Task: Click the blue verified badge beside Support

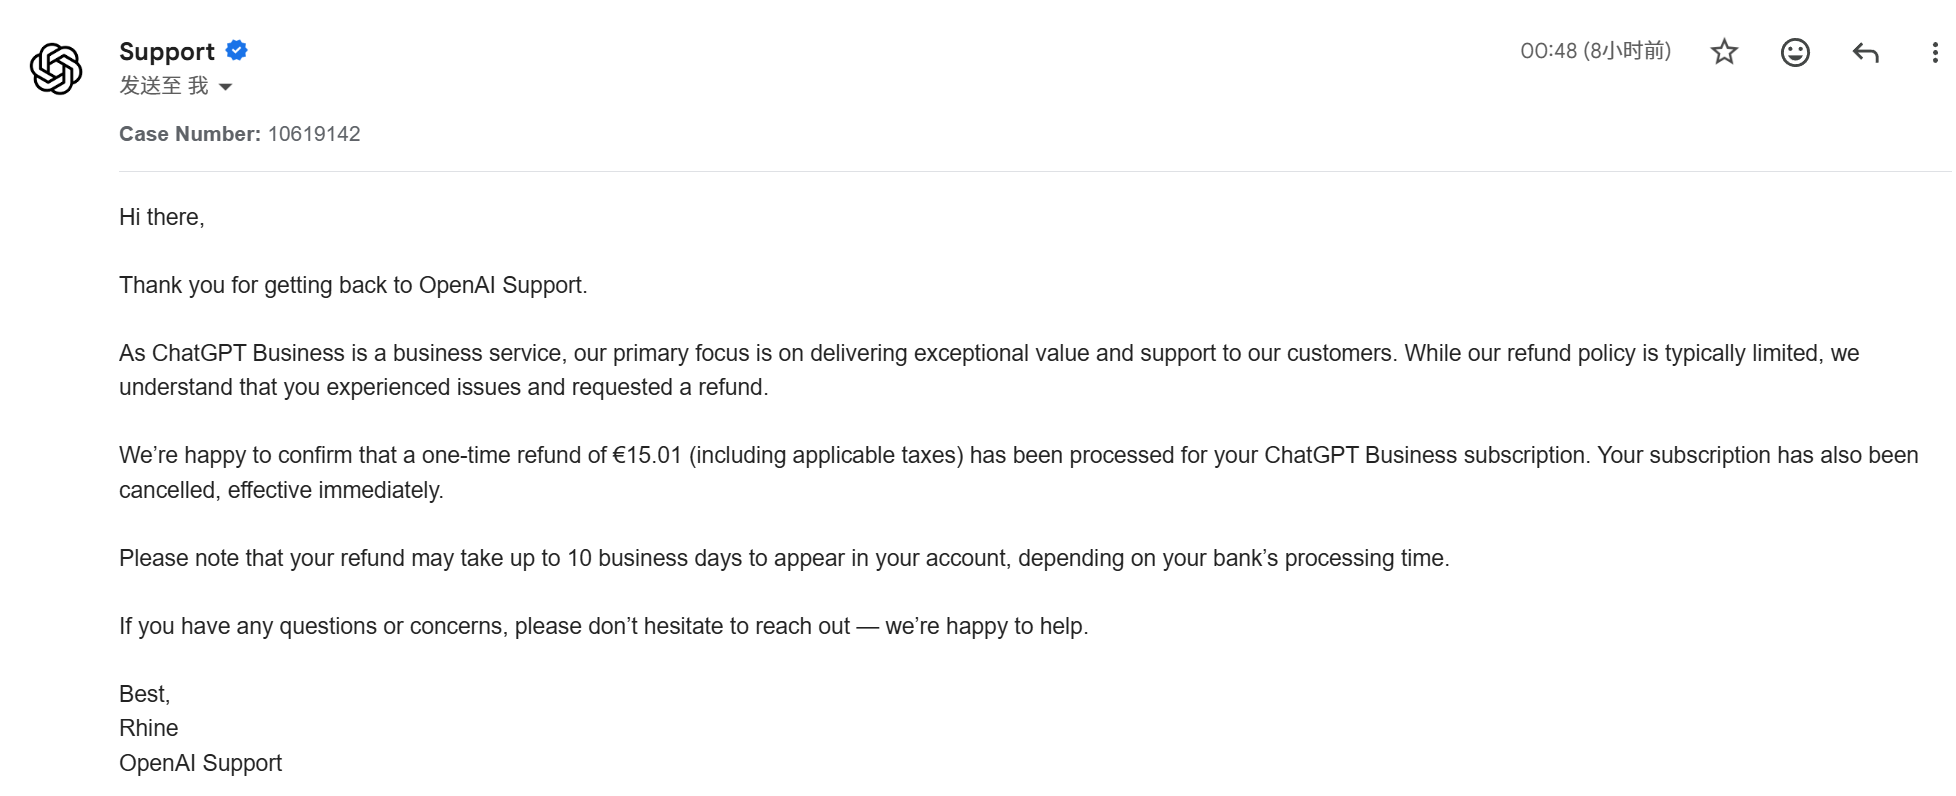Action: [237, 50]
